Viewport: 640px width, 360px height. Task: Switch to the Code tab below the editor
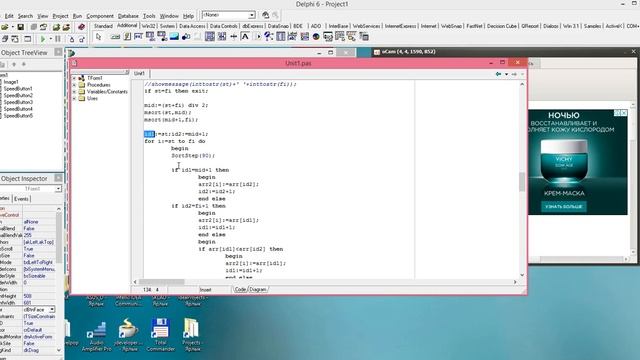pyautogui.click(x=240, y=289)
